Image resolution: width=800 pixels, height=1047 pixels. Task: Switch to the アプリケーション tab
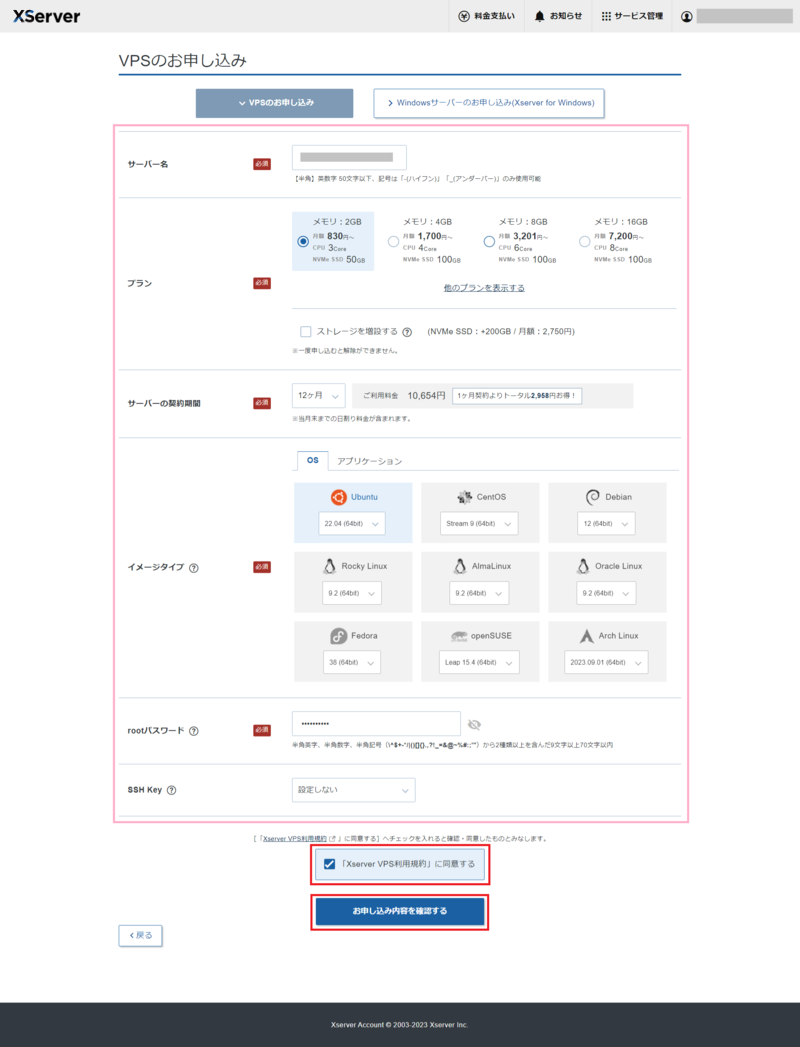[x=369, y=461]
